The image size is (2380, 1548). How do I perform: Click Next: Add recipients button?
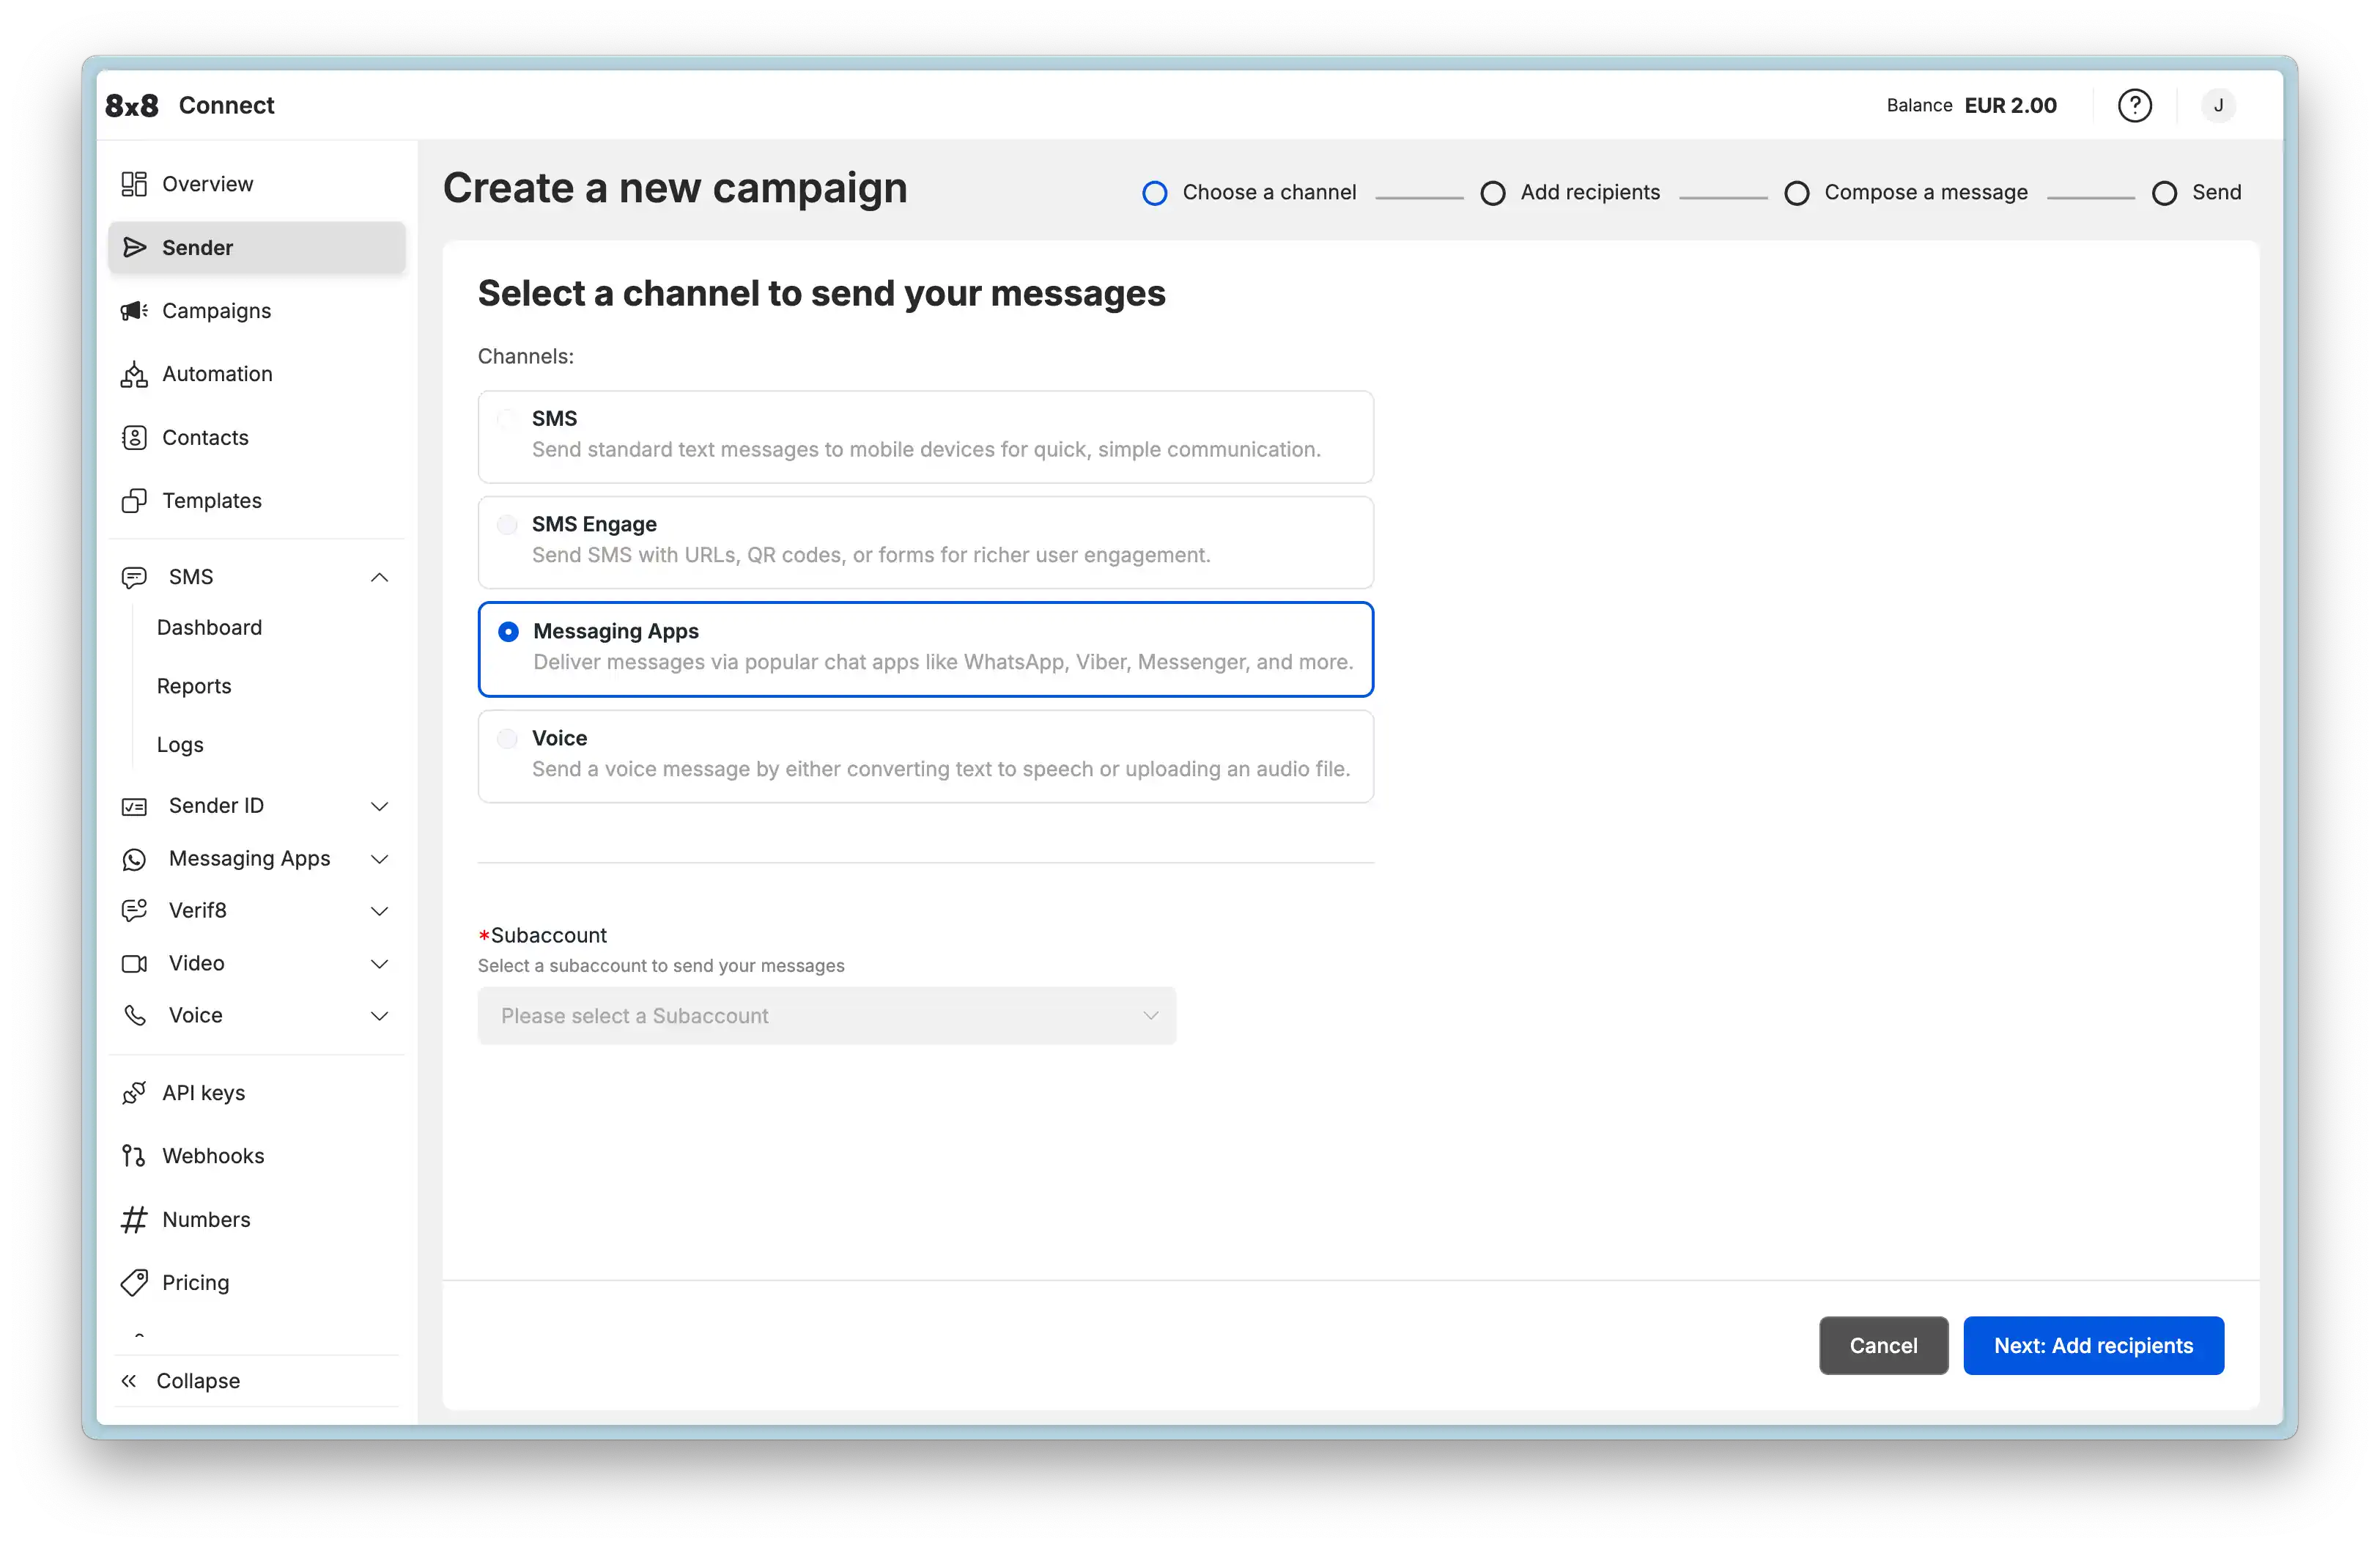pyautogui.click(x=2093, y=1346)
